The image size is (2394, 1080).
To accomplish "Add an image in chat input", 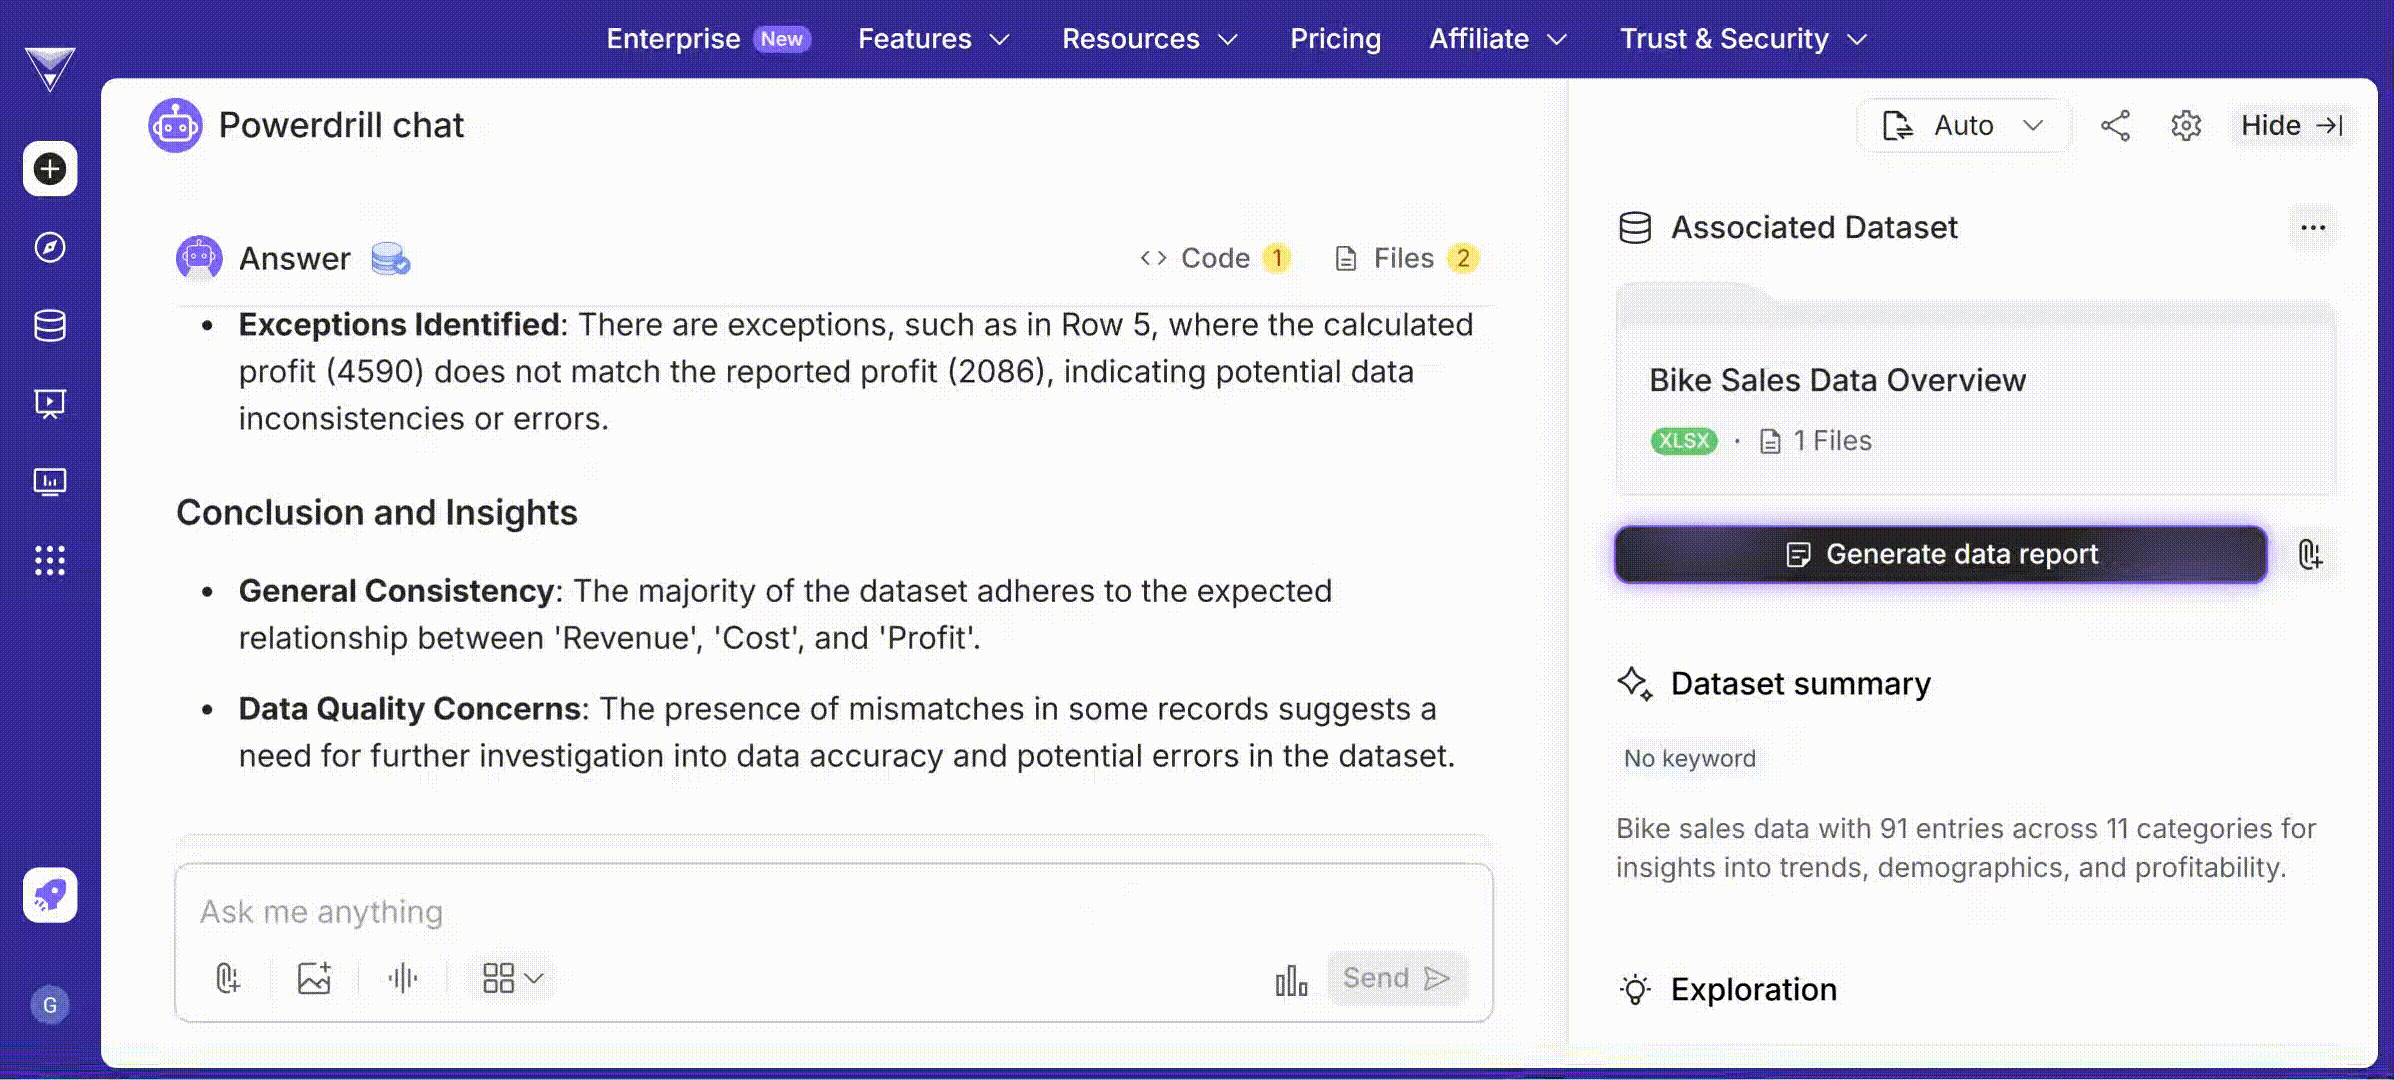I will 314,978.
